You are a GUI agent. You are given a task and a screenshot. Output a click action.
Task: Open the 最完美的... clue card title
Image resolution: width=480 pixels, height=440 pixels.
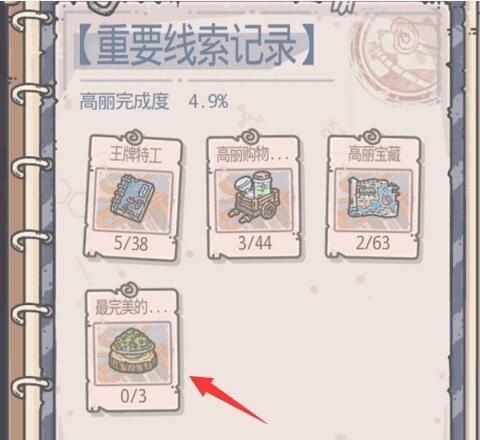point(129,307)
